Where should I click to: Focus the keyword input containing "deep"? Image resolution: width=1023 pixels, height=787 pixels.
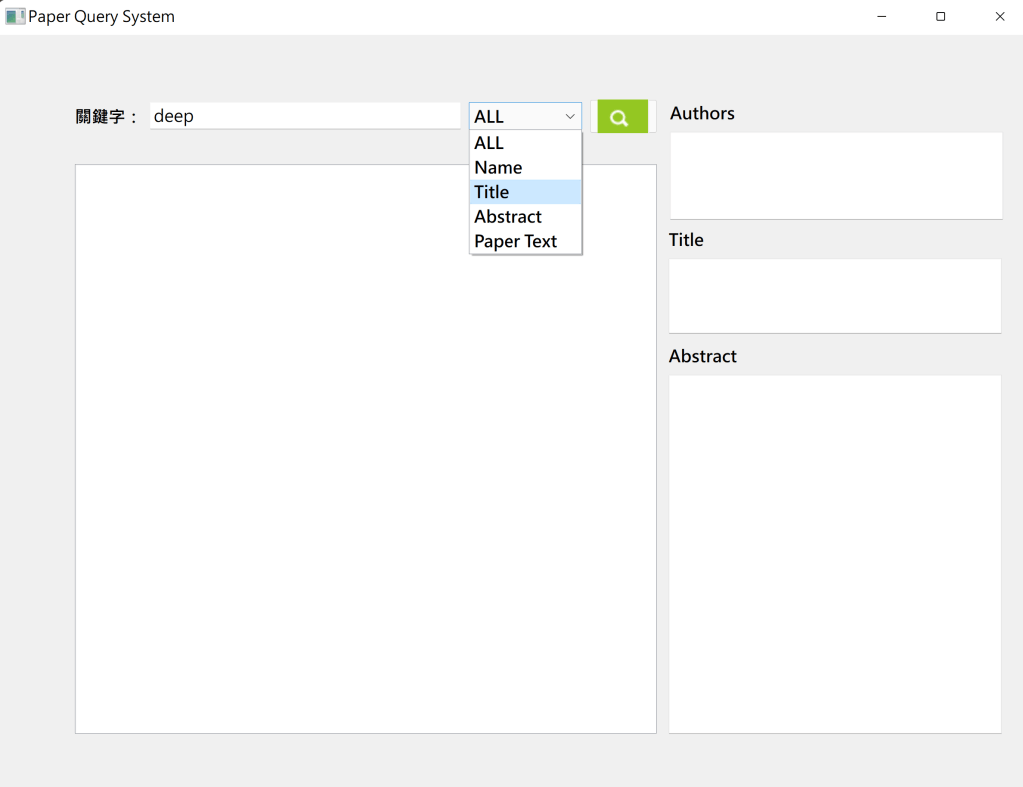(x=304, y=116)
